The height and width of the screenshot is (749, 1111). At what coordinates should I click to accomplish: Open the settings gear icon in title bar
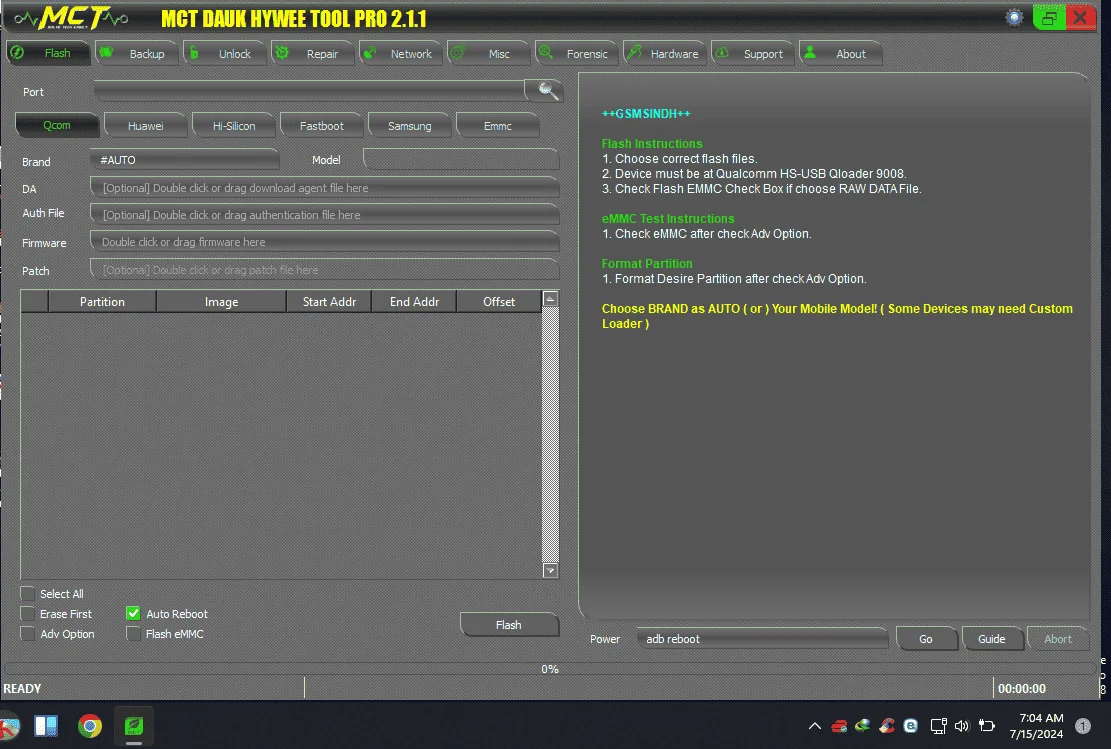[x=1015, y=17]
